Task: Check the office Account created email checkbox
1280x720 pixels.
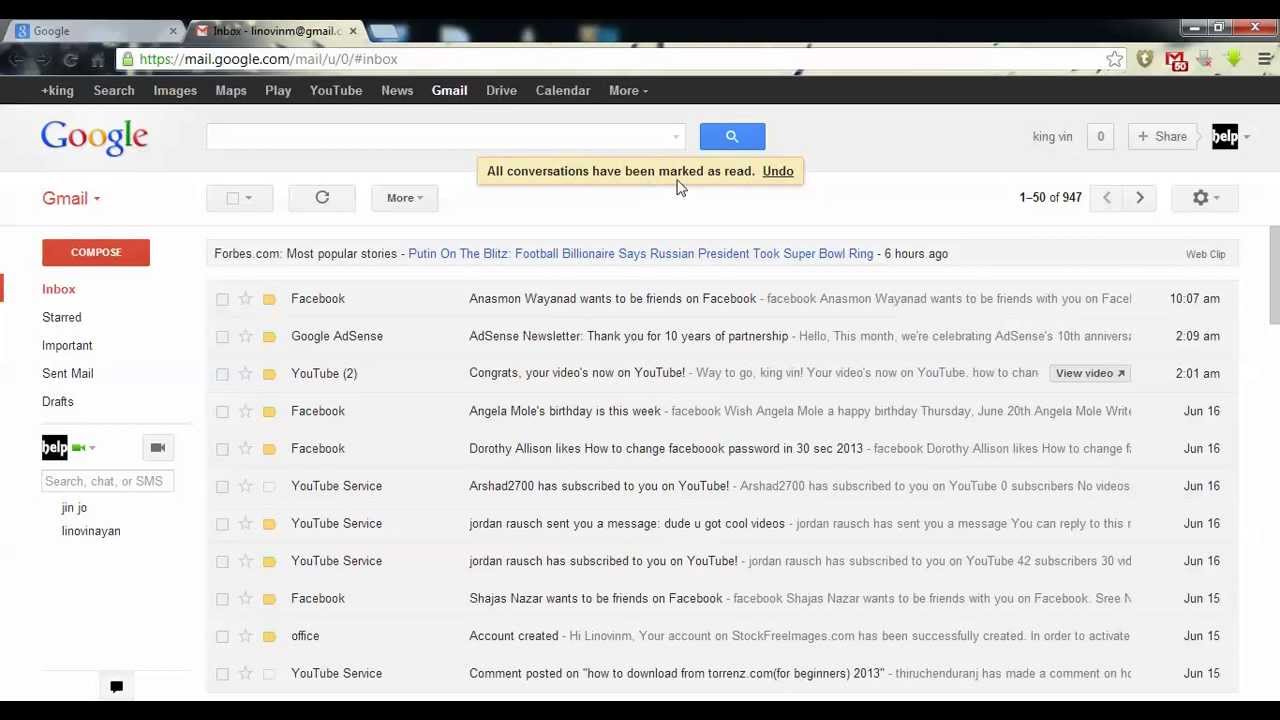Action: pos(222,636)
